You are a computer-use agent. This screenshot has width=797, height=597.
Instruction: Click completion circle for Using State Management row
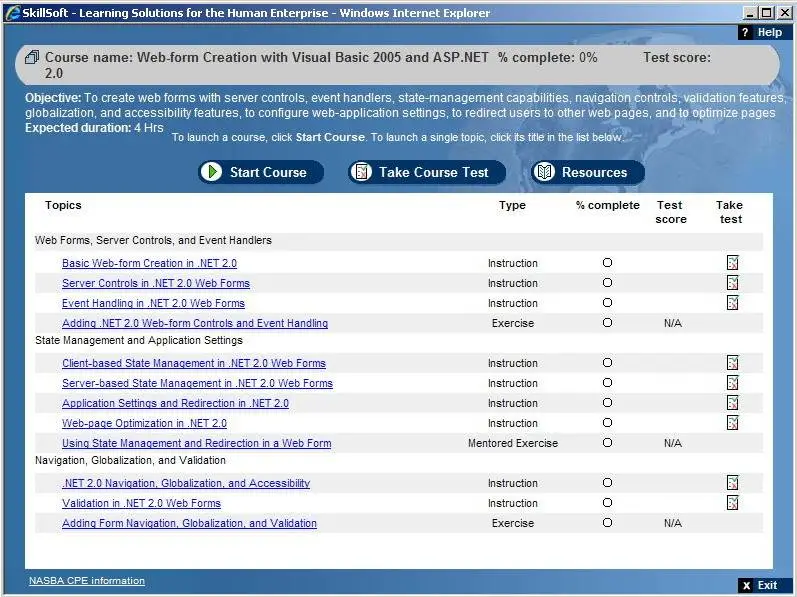tap(607, 443)
